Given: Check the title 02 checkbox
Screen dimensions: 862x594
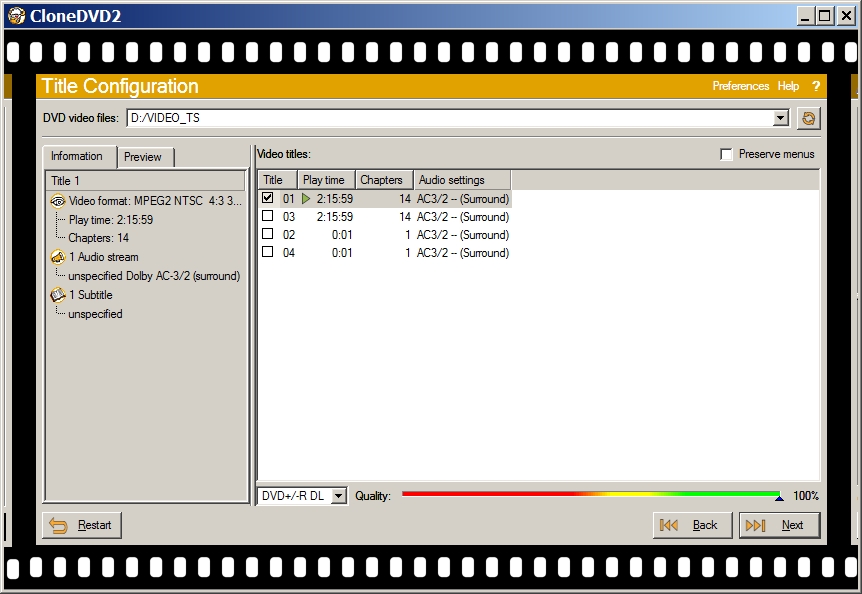Looking at the screenshot, I should pos(268,234).
